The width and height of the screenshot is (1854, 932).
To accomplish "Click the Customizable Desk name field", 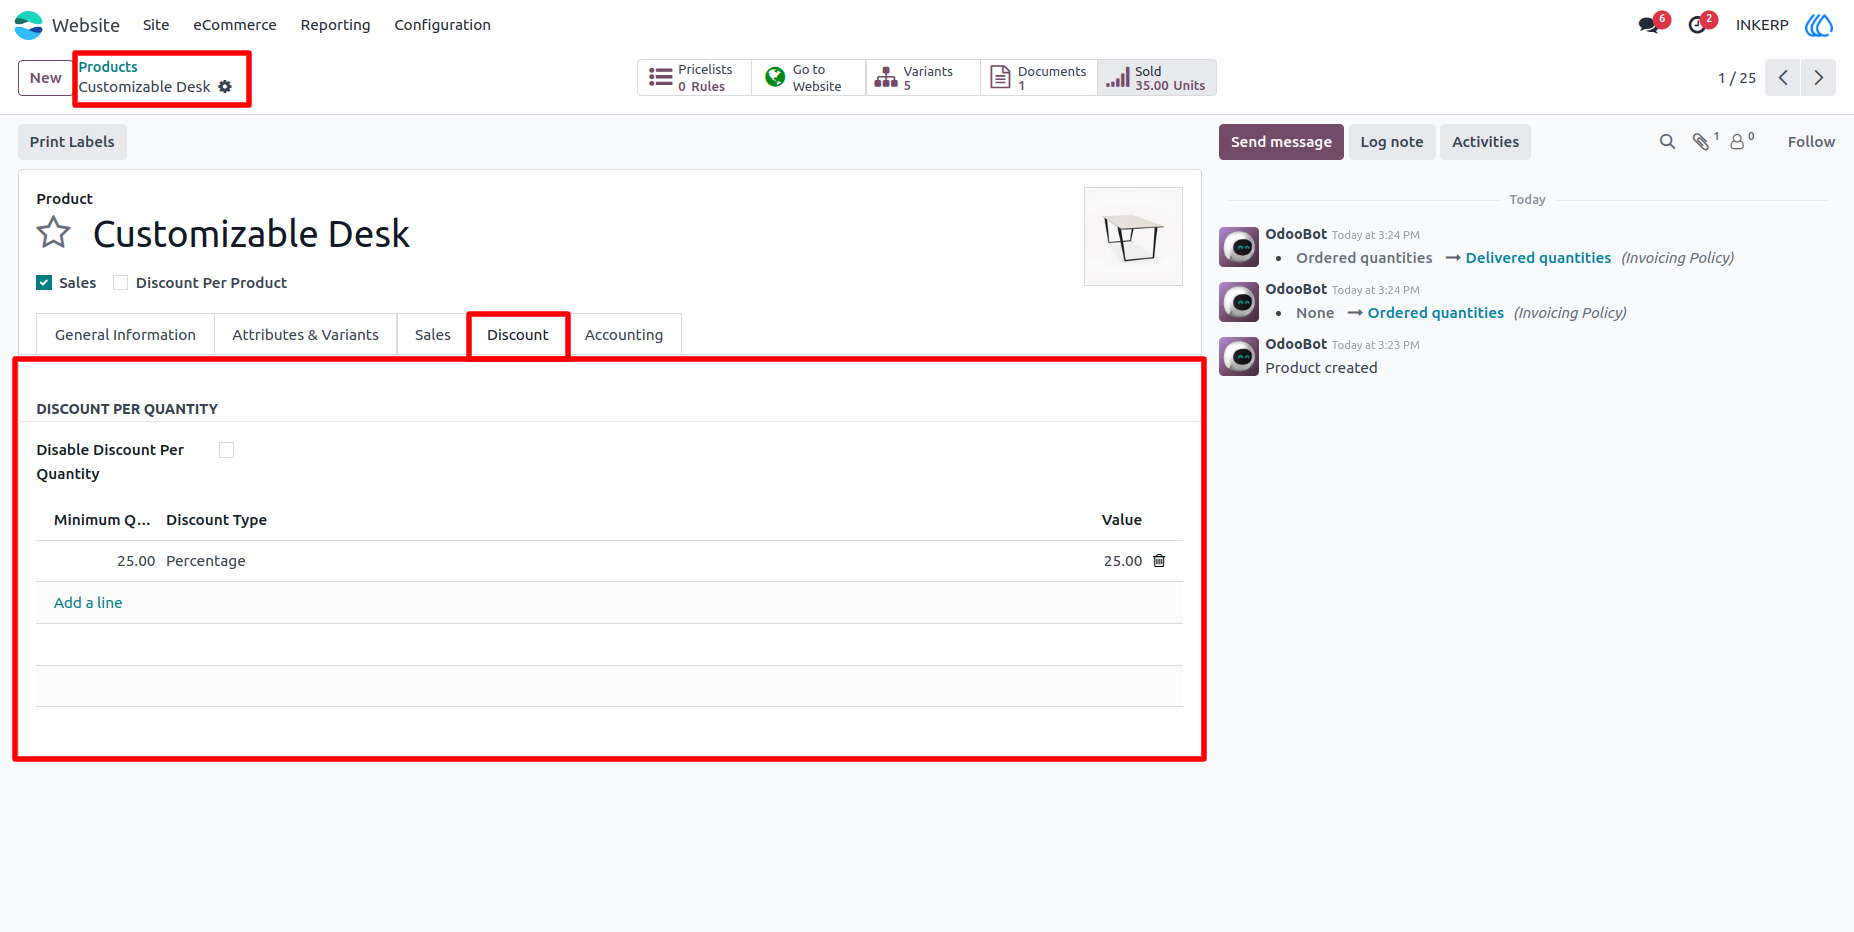I will (251, 234).
